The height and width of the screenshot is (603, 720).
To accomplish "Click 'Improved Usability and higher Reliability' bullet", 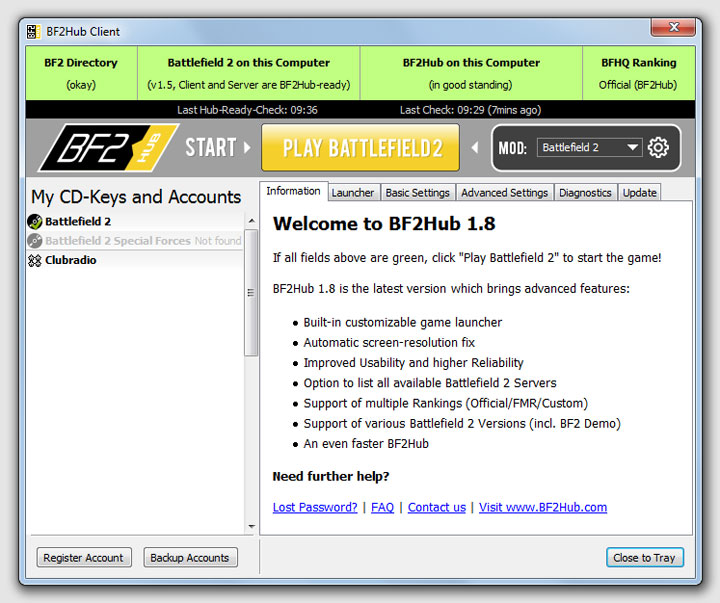I will pyautogui.click(x=413, y=363).
